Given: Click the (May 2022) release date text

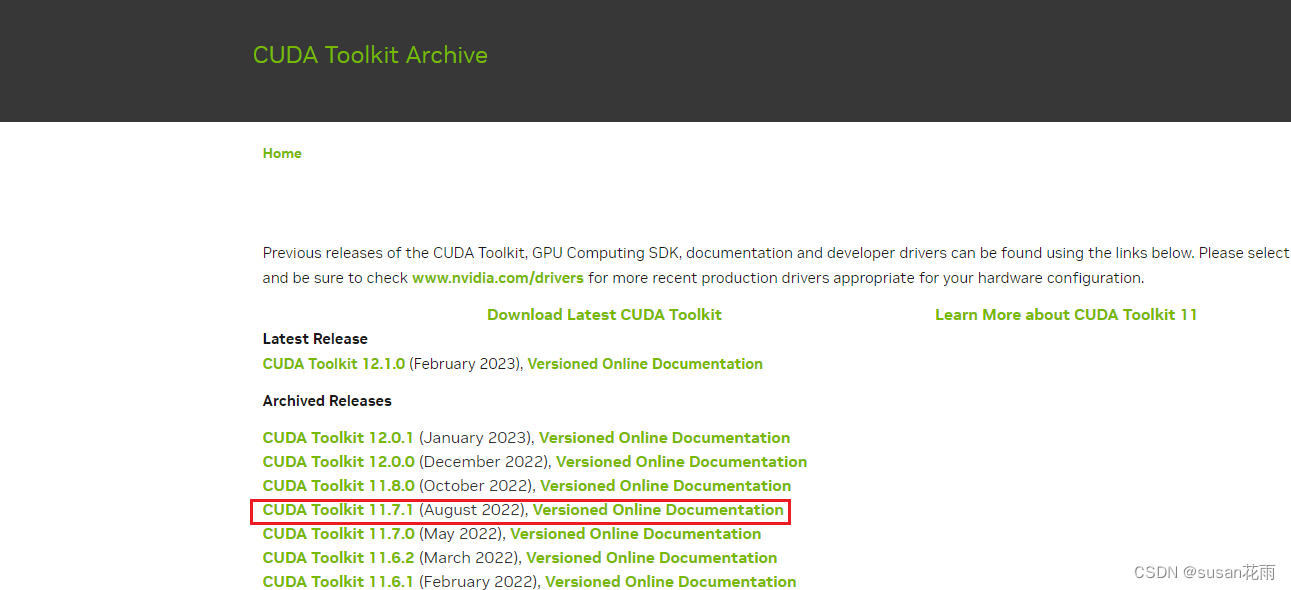Looking at the screenshot, I should pyautogui.click(x=461, y=534).
